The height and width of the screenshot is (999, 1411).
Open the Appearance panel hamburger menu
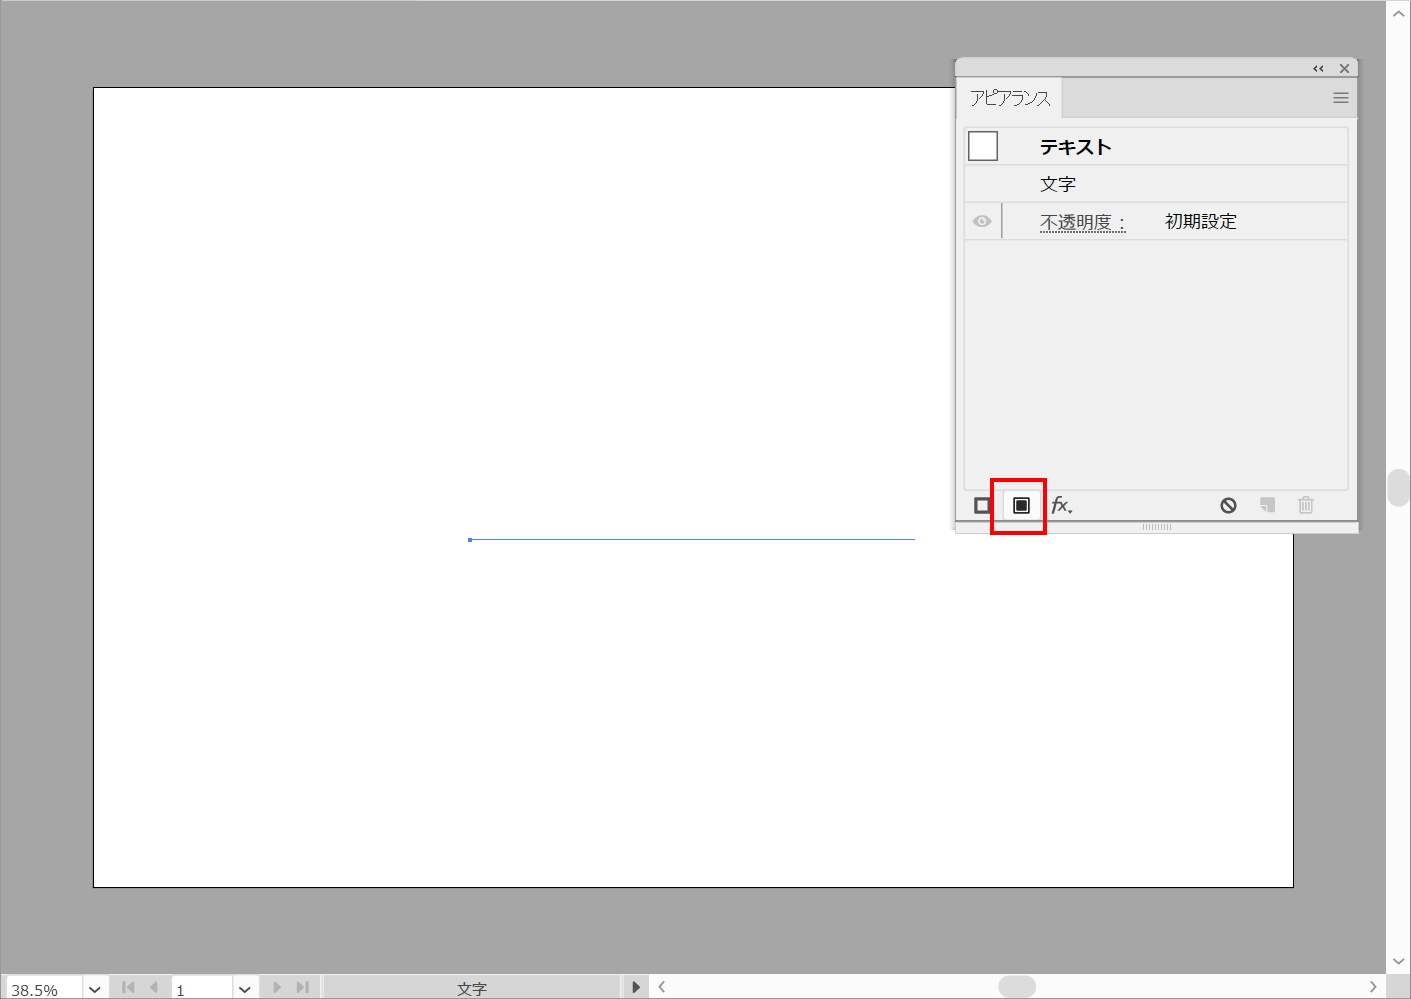point(1340,98)
